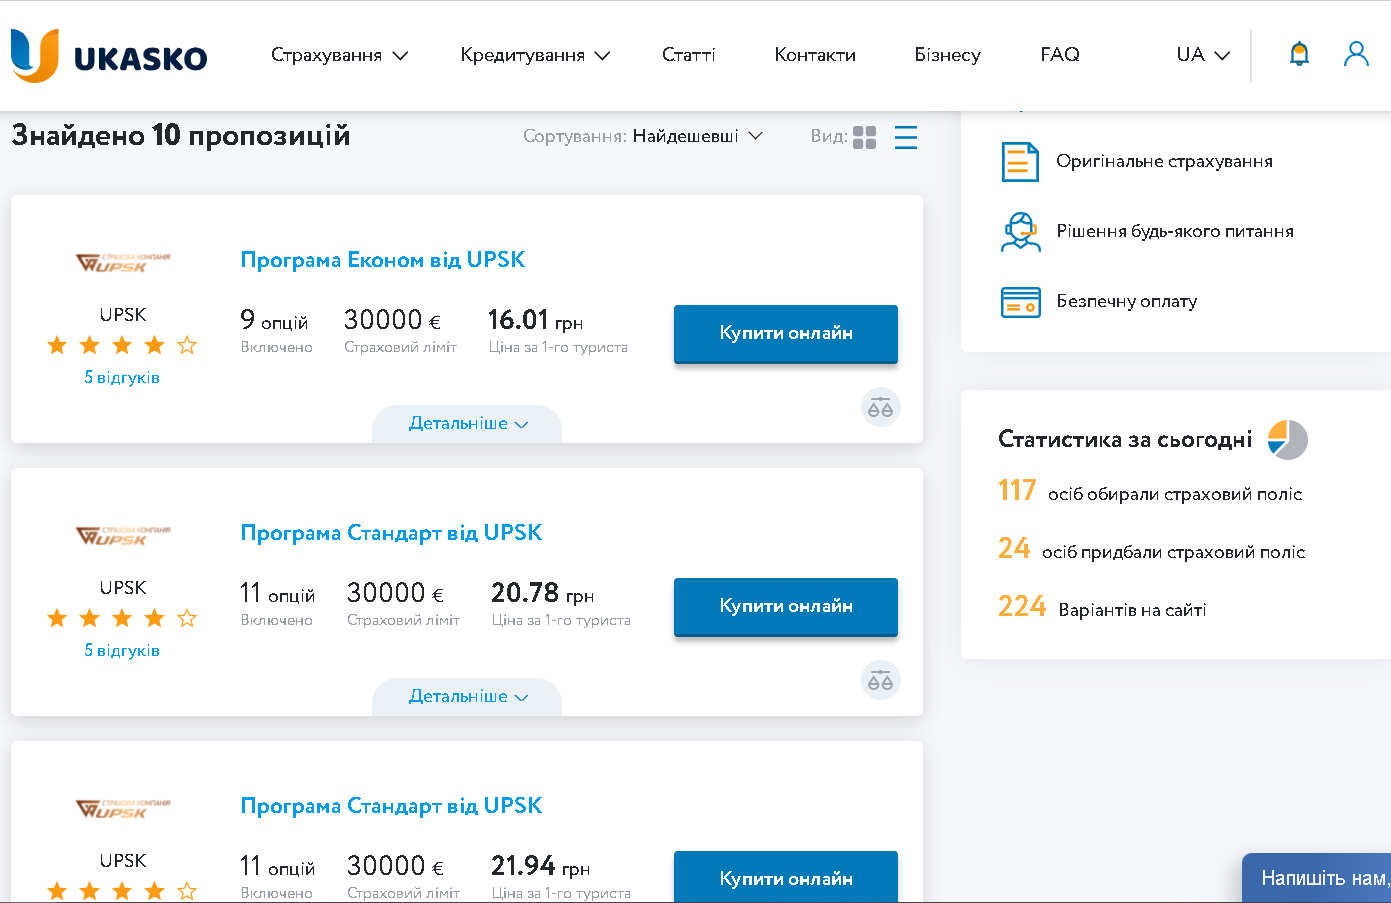Click Знайдено 10 пропозицій heading
This screenshot has width=1391, height=903.
181,136
